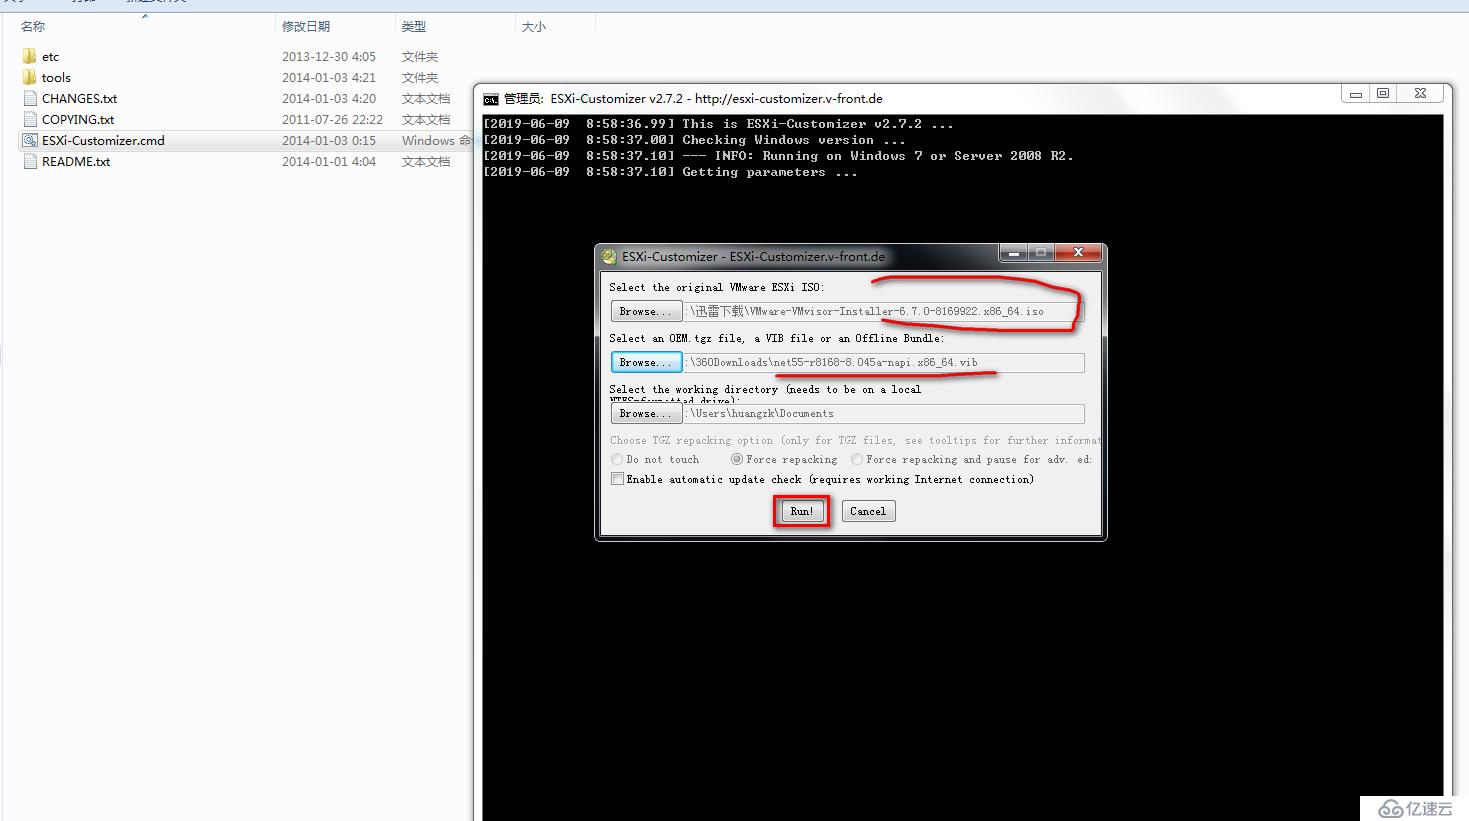The image size is (1469, 821).
Task: Select the tools folder name
Action: coord(56,77)
